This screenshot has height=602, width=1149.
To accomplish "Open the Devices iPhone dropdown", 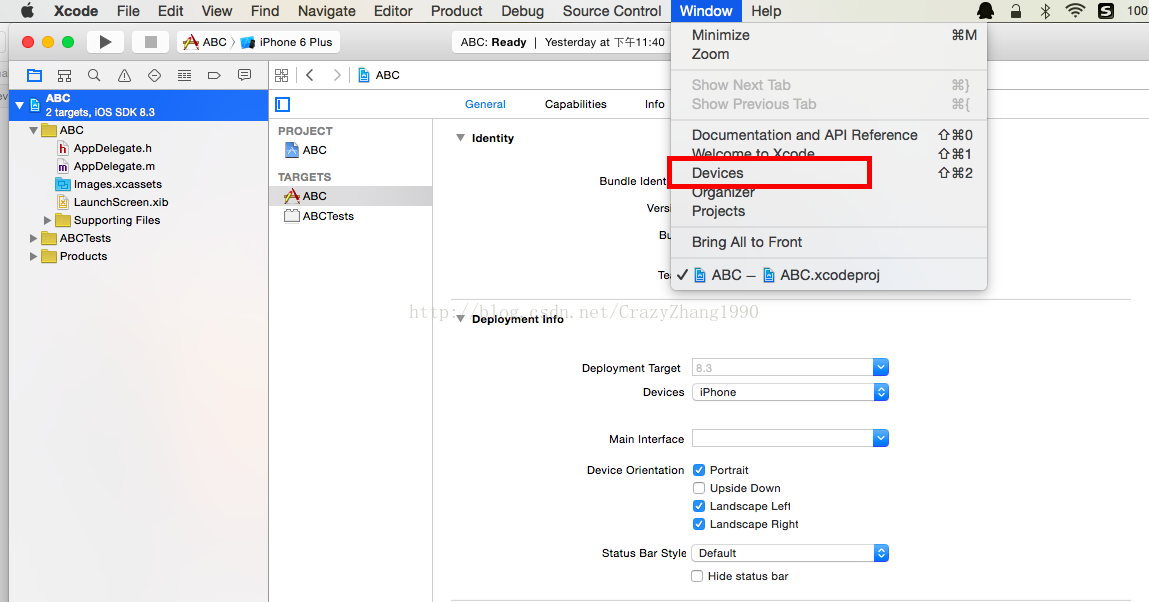I will click(790, 392).
